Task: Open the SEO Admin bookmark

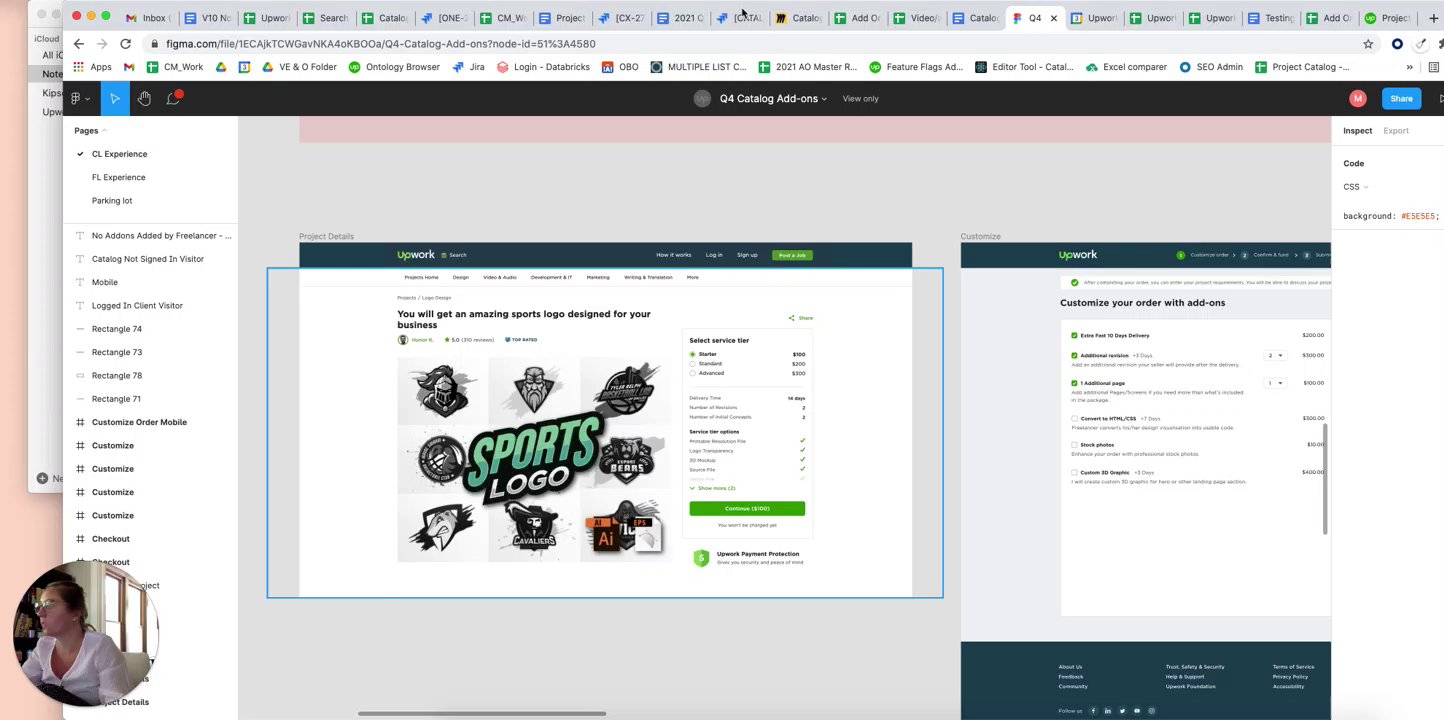Action: click(1211, 67)
